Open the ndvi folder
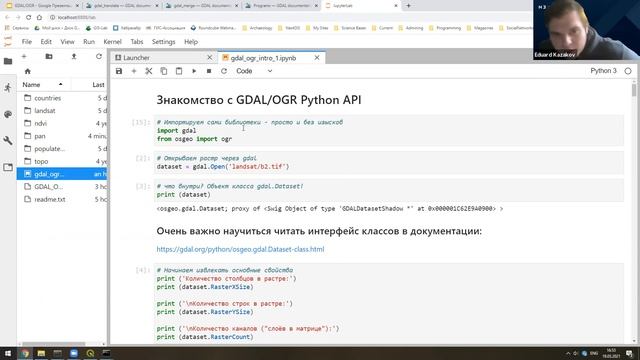The height and width of the screenshot is (360, 640). pos(62,123)
